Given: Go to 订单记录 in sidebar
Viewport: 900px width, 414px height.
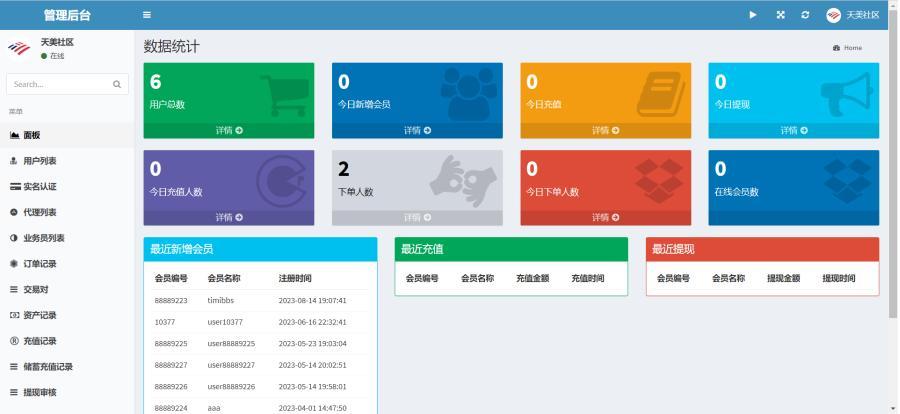Looking at the screenshot, I should pyautogui.click(x=40, y=264).
